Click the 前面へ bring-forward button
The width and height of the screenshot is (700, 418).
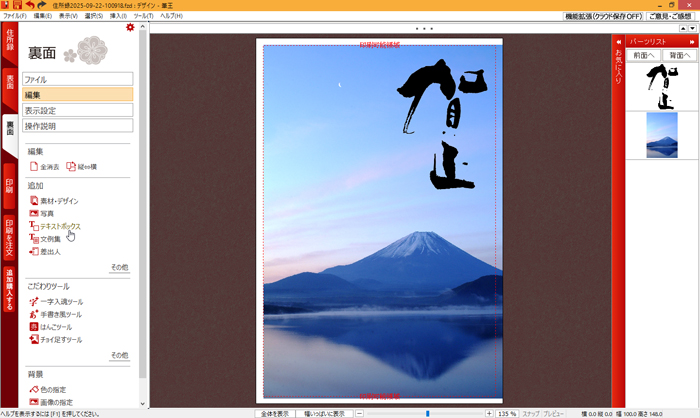tap(644, 55)
